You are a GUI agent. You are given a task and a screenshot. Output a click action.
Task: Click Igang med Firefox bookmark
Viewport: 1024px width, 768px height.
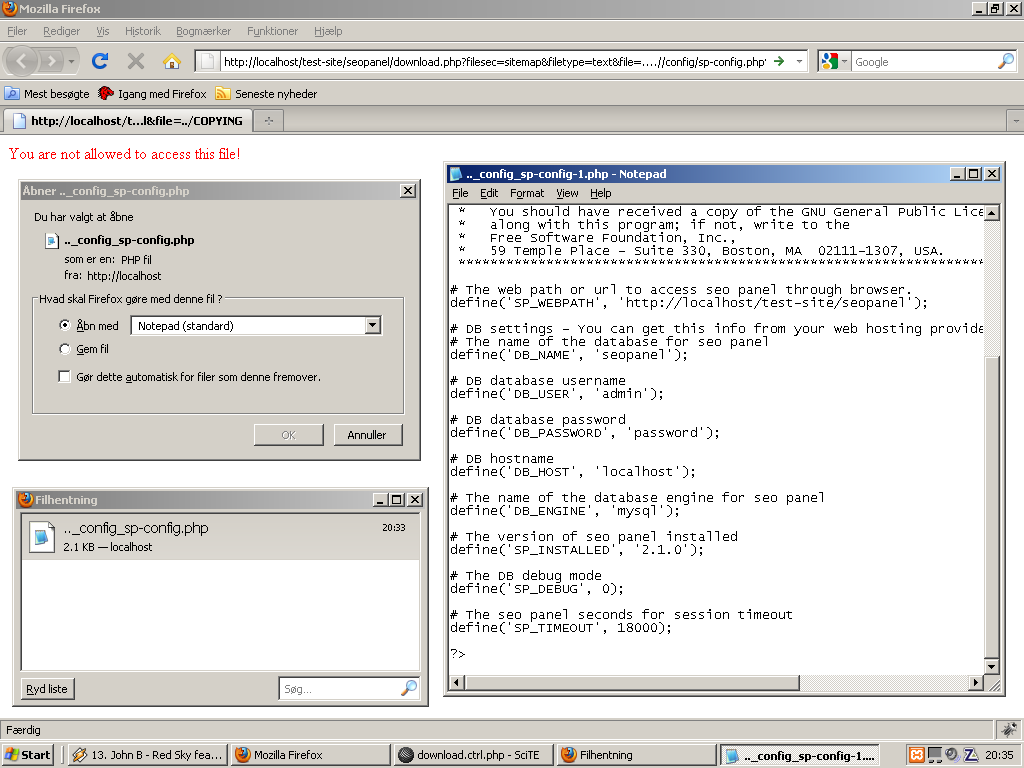[152, 93]
